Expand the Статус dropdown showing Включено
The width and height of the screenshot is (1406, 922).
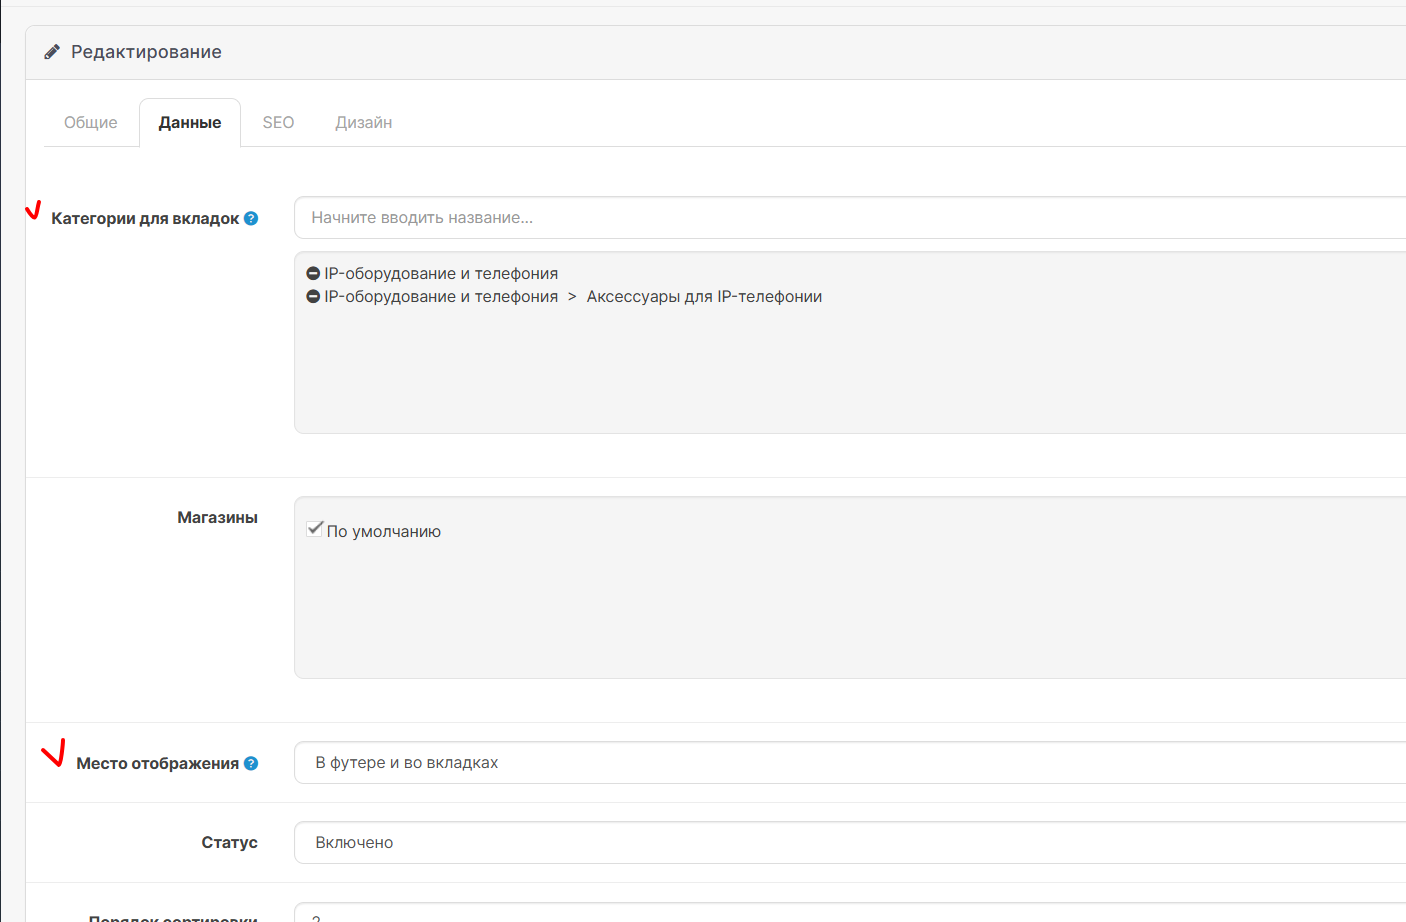[850, 842]
